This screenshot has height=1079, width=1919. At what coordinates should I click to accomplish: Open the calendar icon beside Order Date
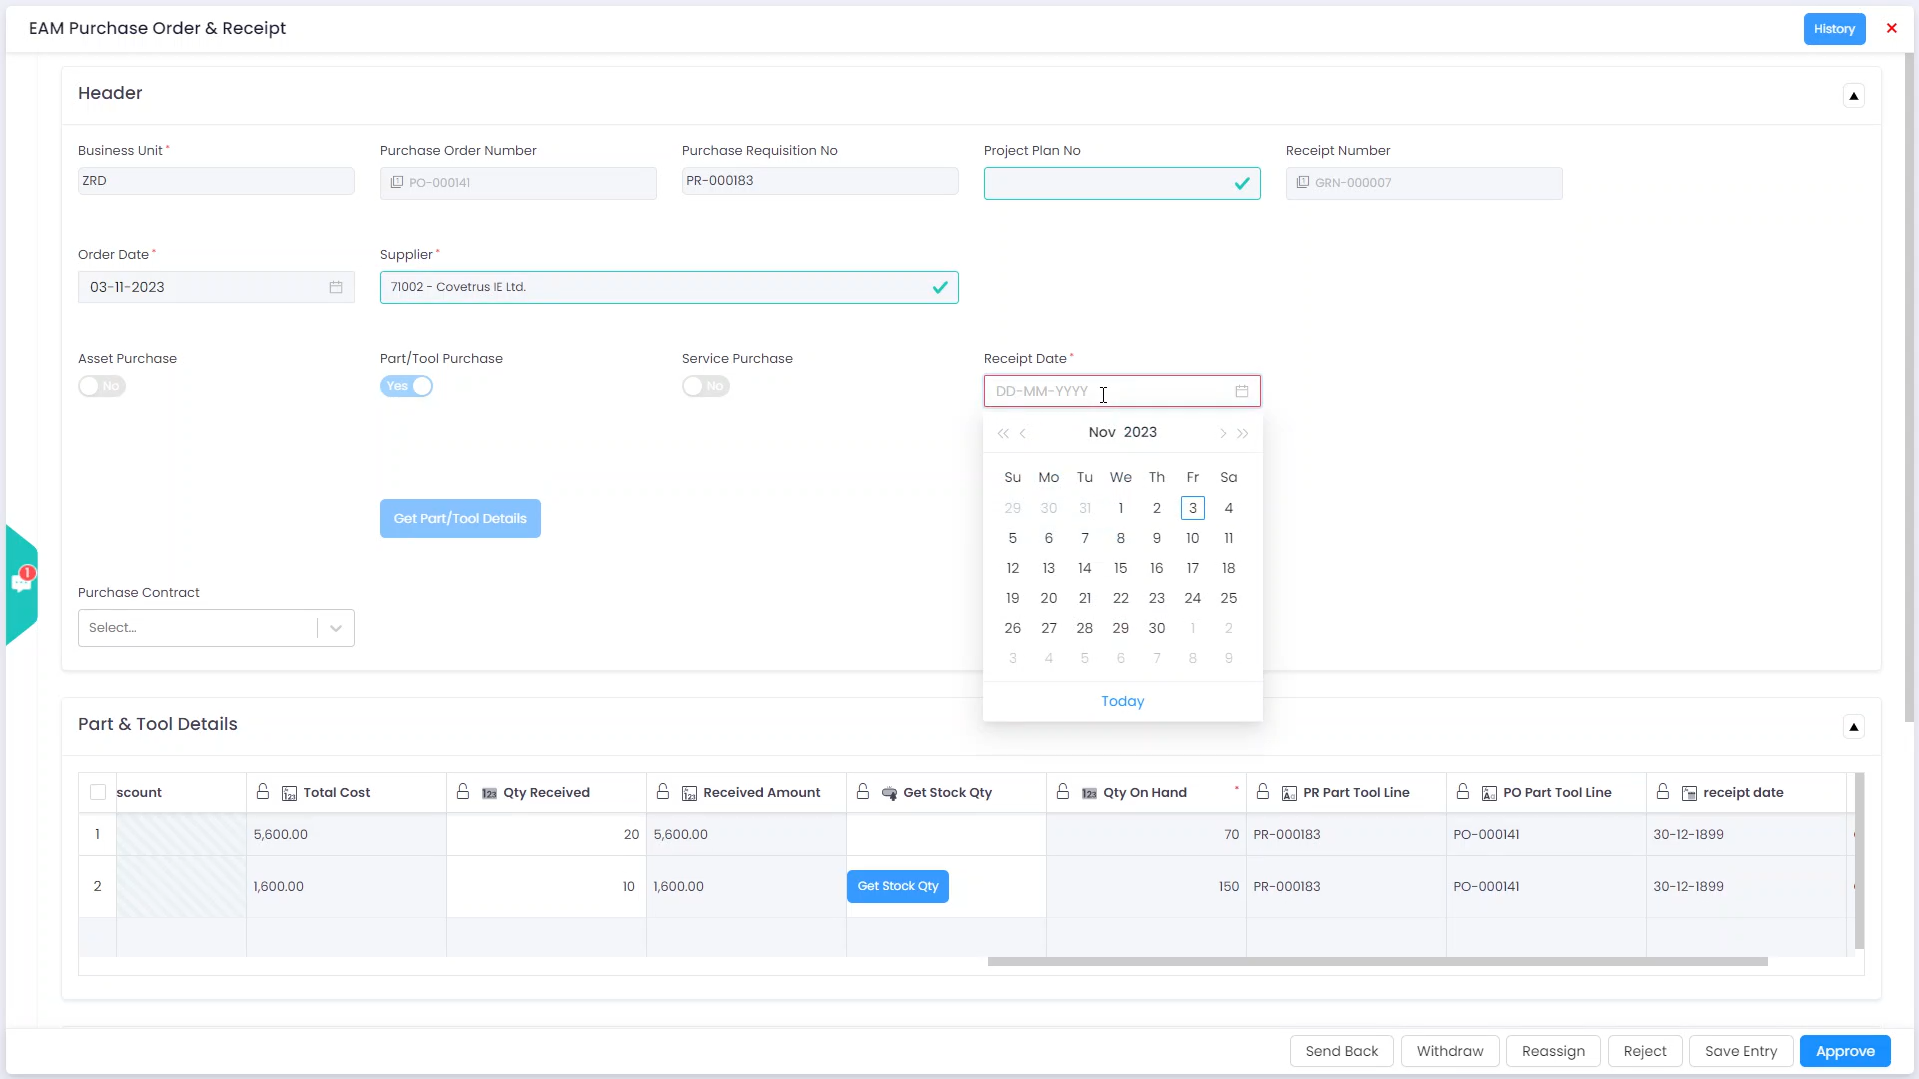coord(336,287)
